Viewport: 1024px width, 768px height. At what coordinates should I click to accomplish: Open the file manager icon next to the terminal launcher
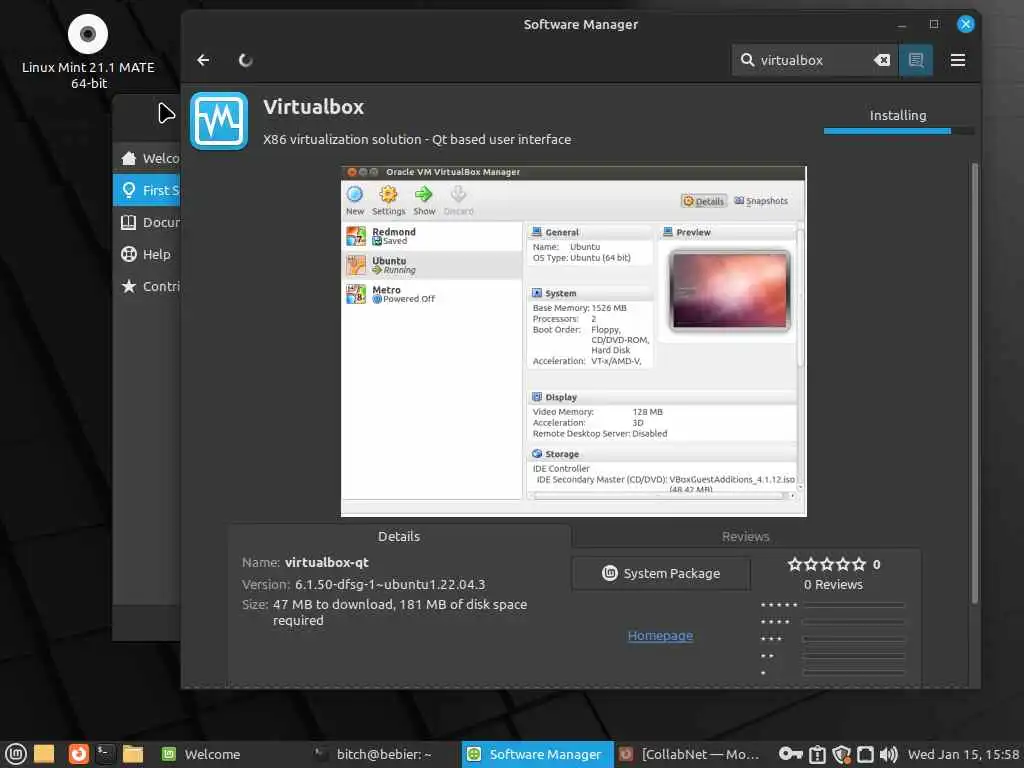(133, 754)
